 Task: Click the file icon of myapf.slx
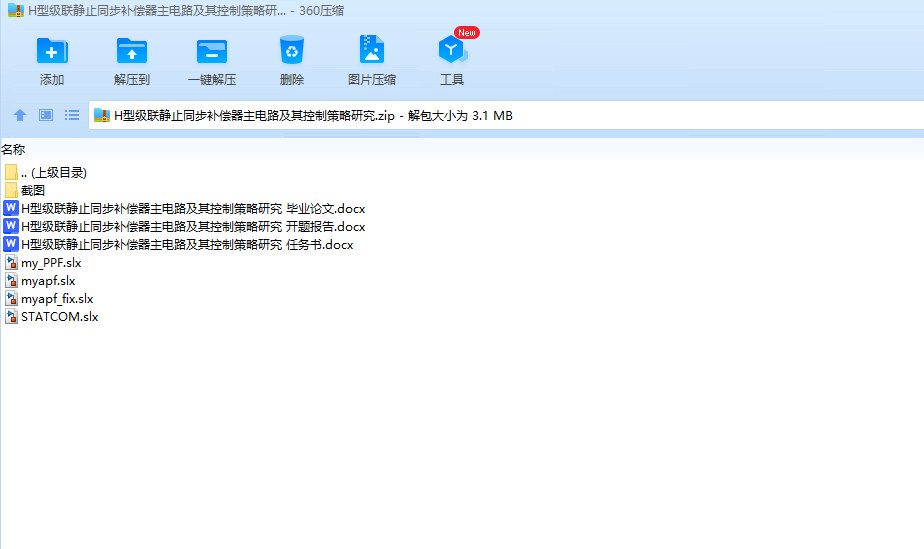pyautogui.click(x=11, y=280)
